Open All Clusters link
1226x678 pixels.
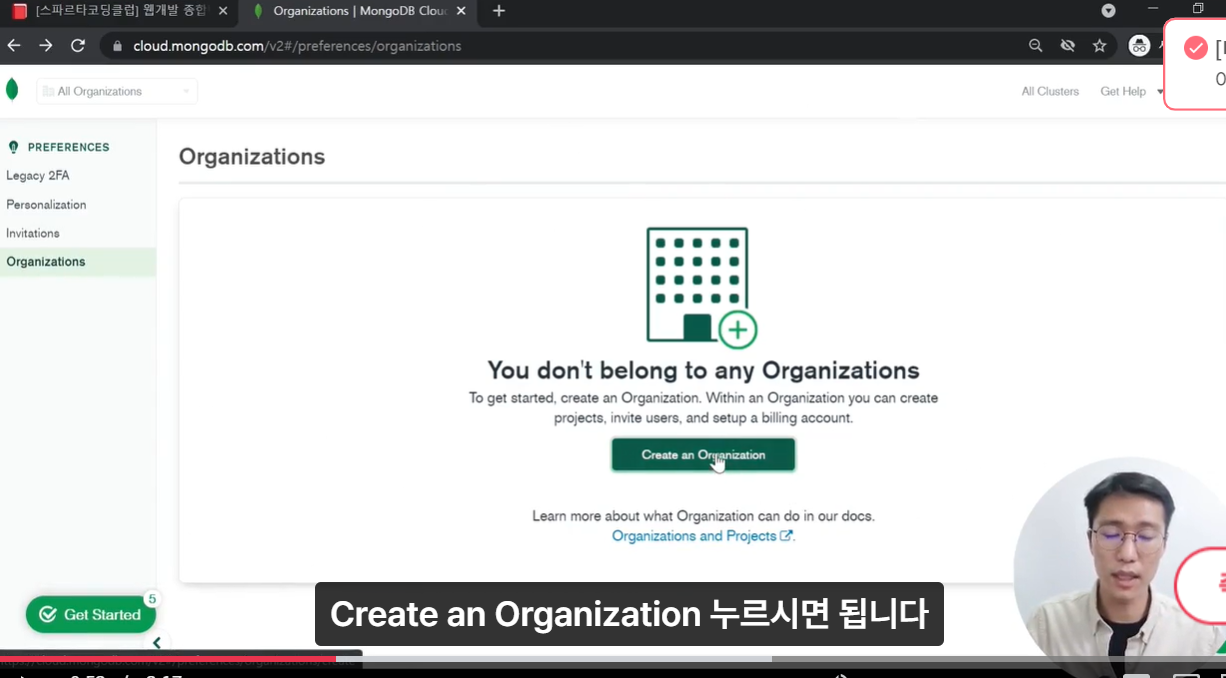tap(1050, 91)
